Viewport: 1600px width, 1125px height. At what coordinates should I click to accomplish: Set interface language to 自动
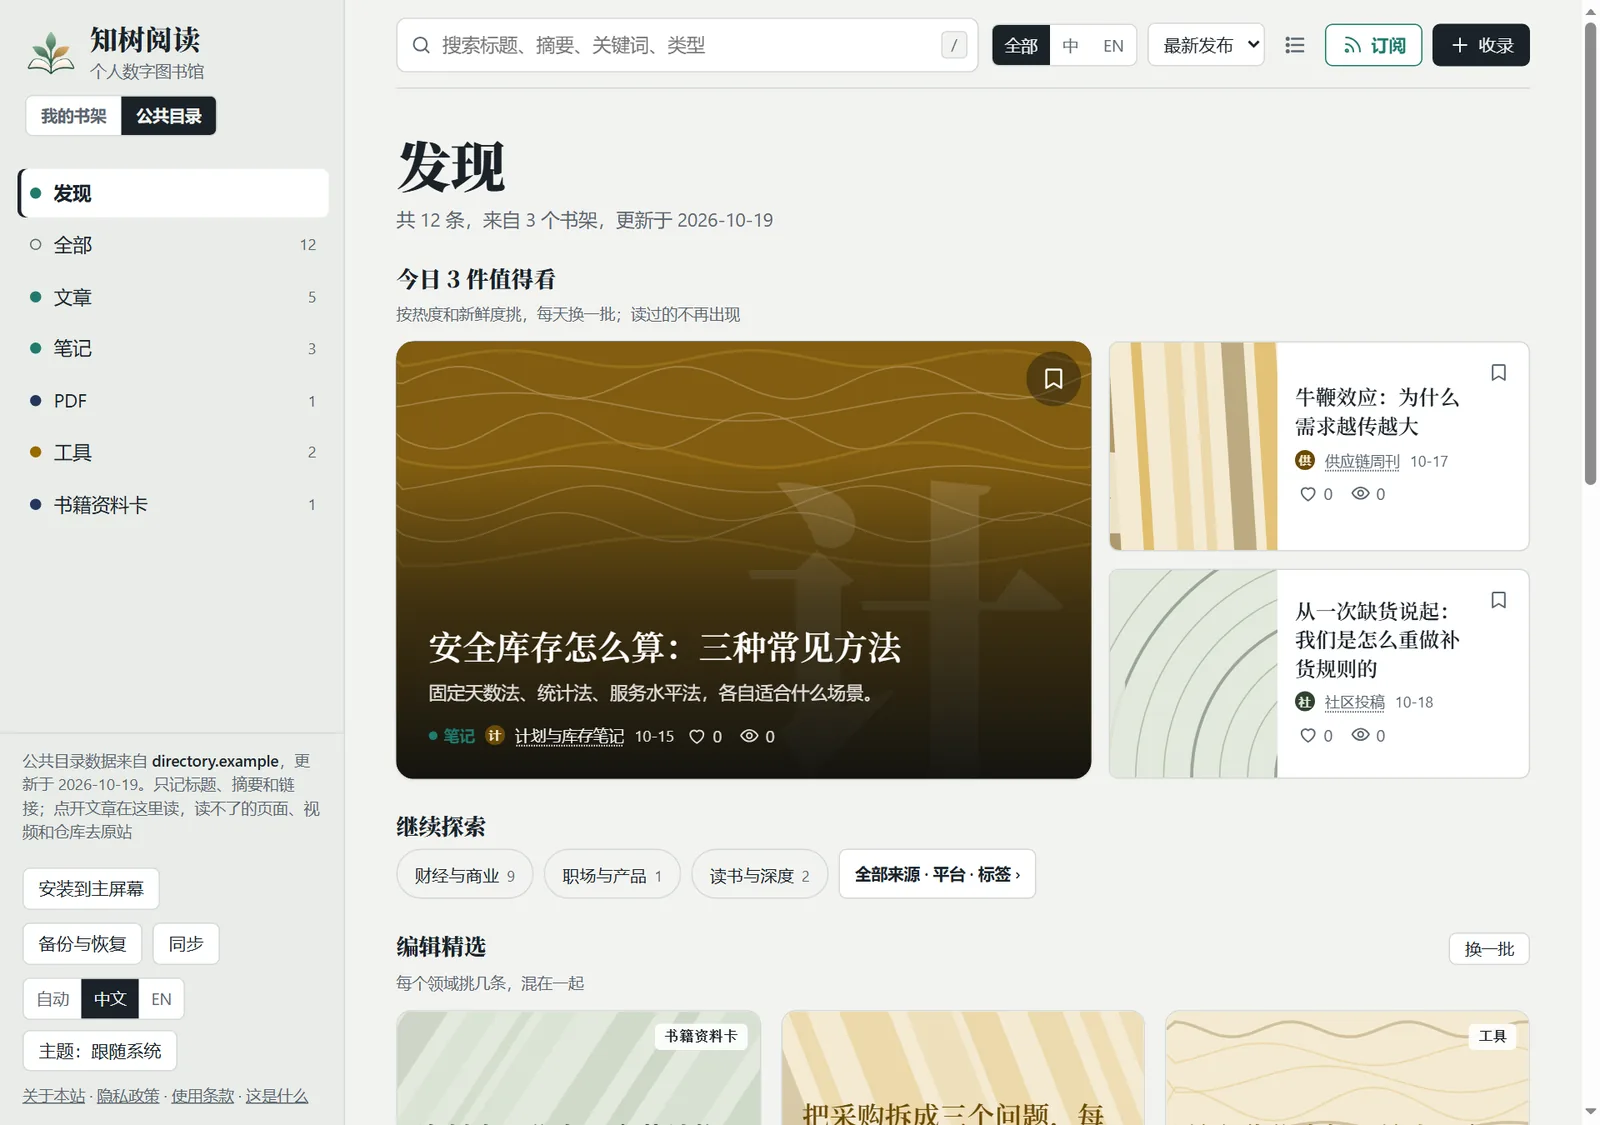click(x=53, y=999)
